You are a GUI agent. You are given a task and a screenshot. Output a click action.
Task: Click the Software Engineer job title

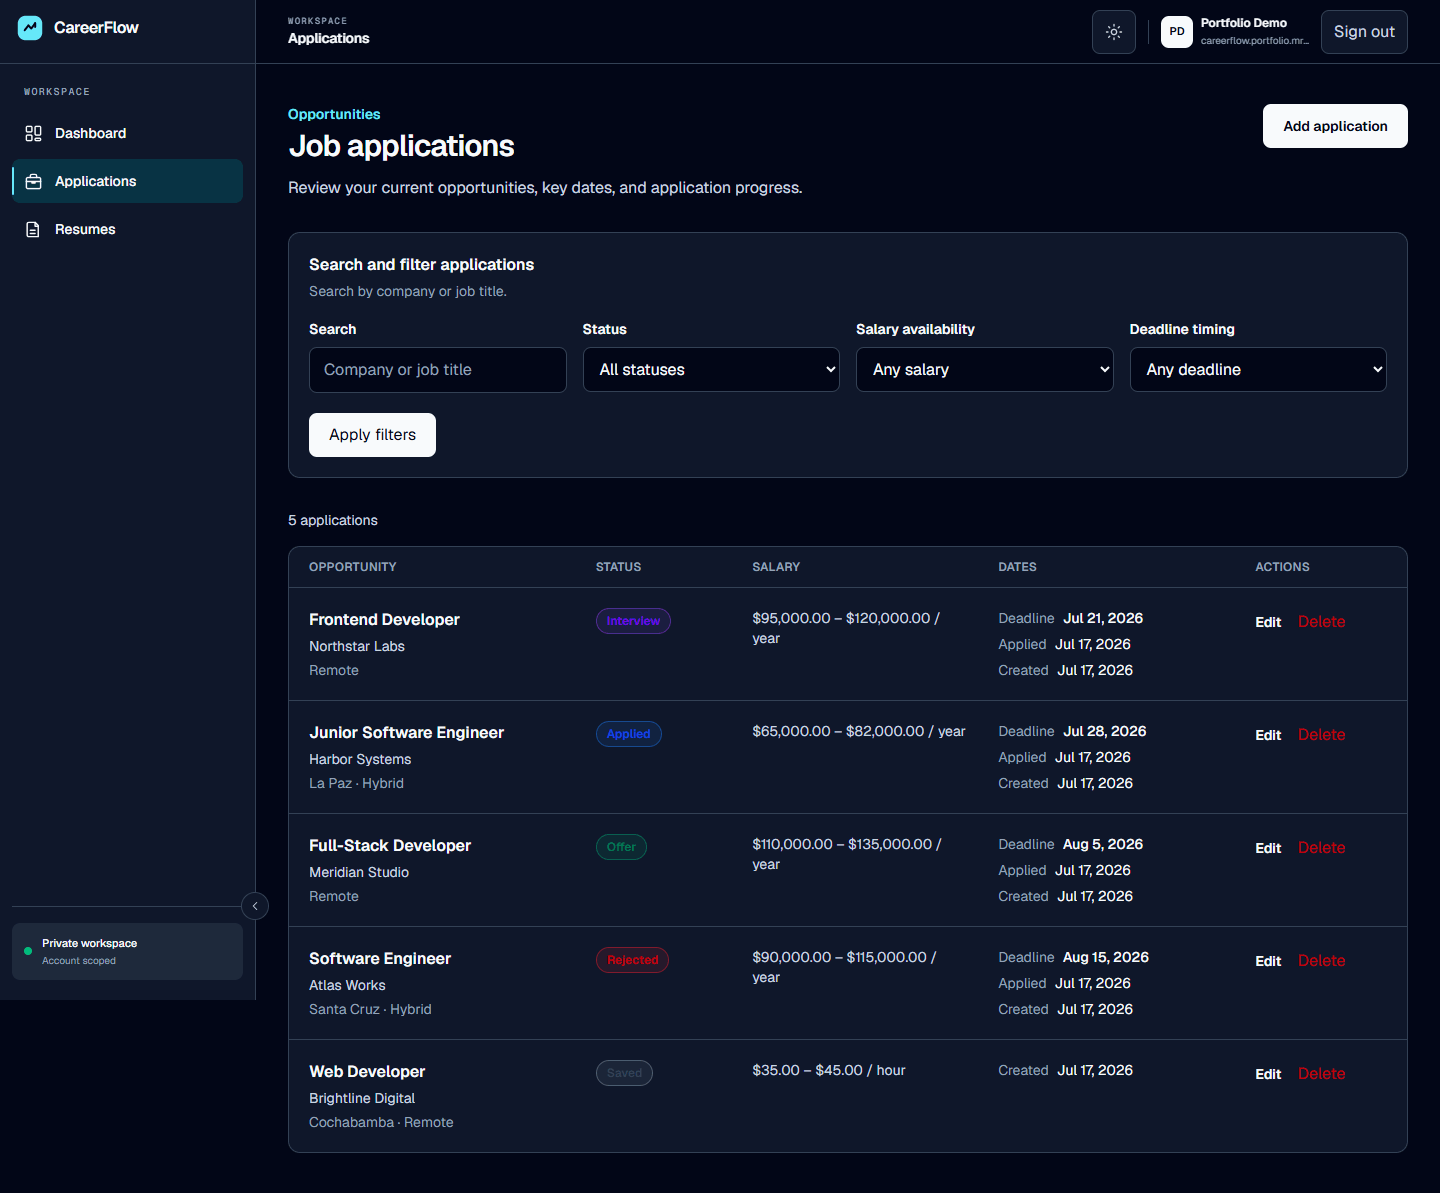[380, 959]
